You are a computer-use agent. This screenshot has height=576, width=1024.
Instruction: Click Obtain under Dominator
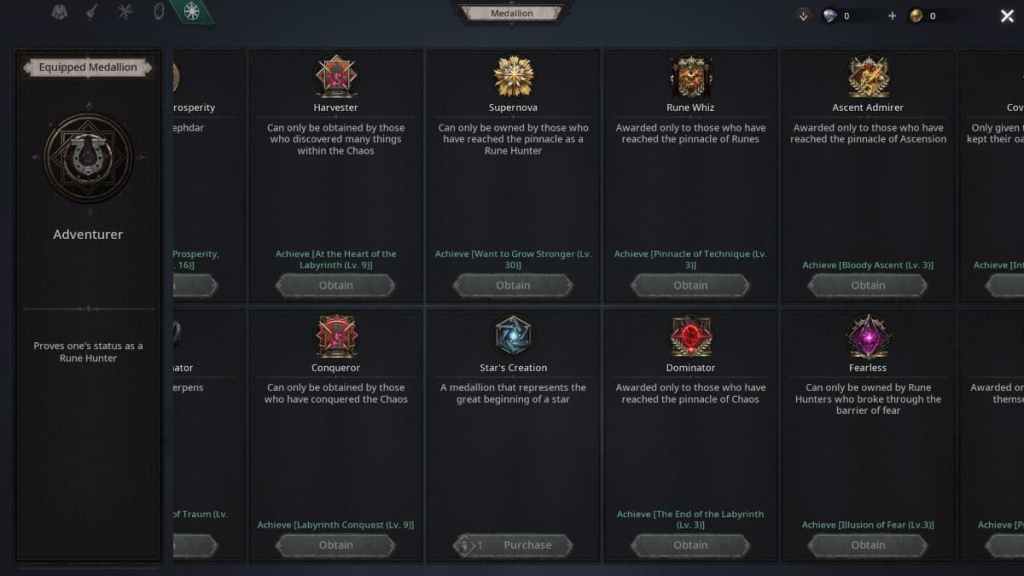[x=690, y=545]
